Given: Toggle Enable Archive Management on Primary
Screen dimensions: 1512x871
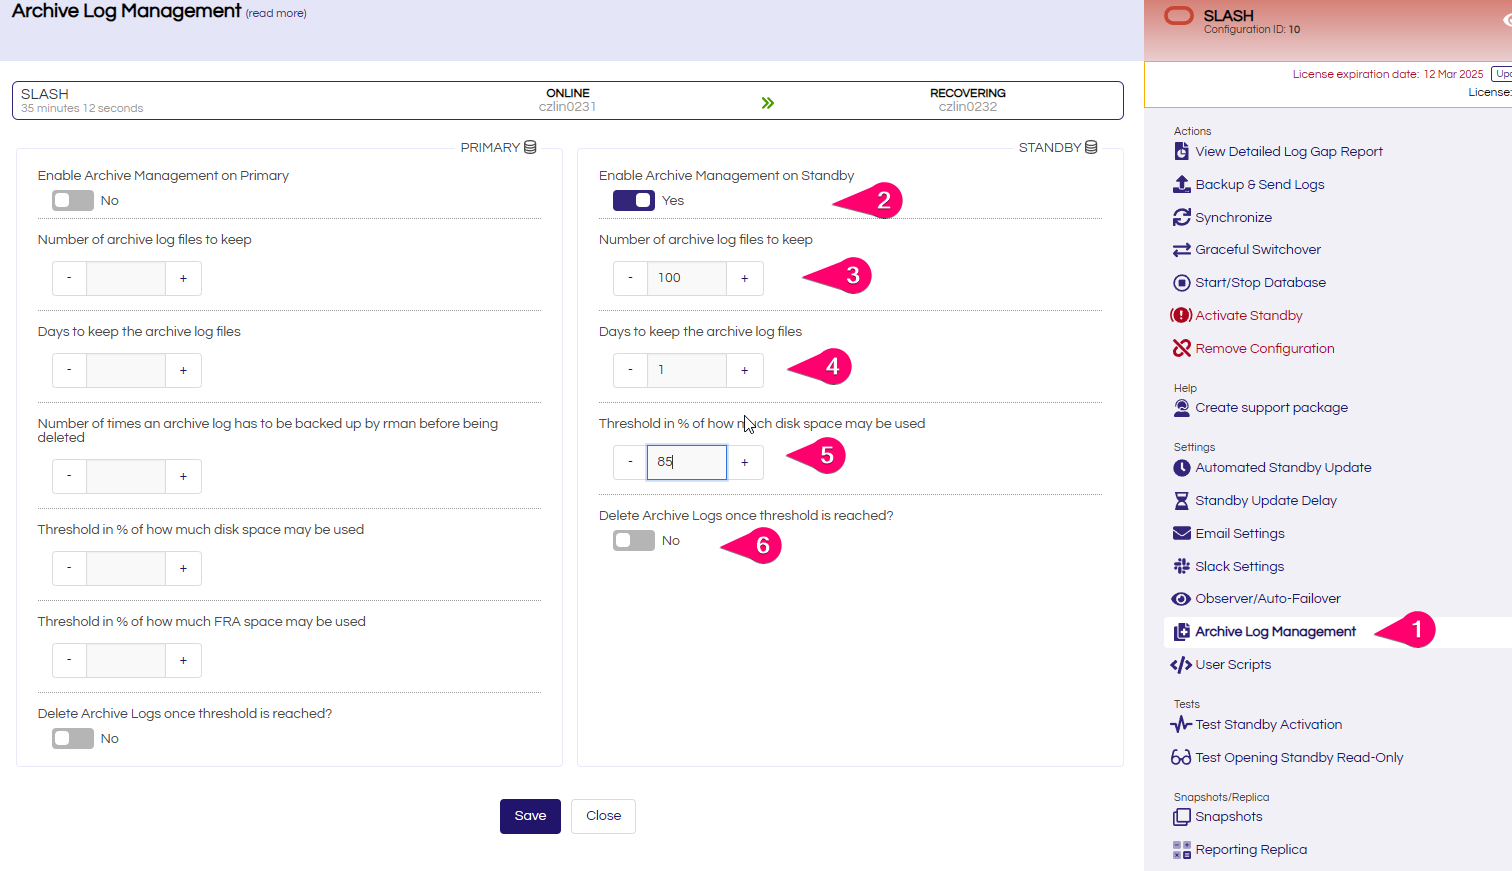Looking at the screenshot, I should coord(73,200).
